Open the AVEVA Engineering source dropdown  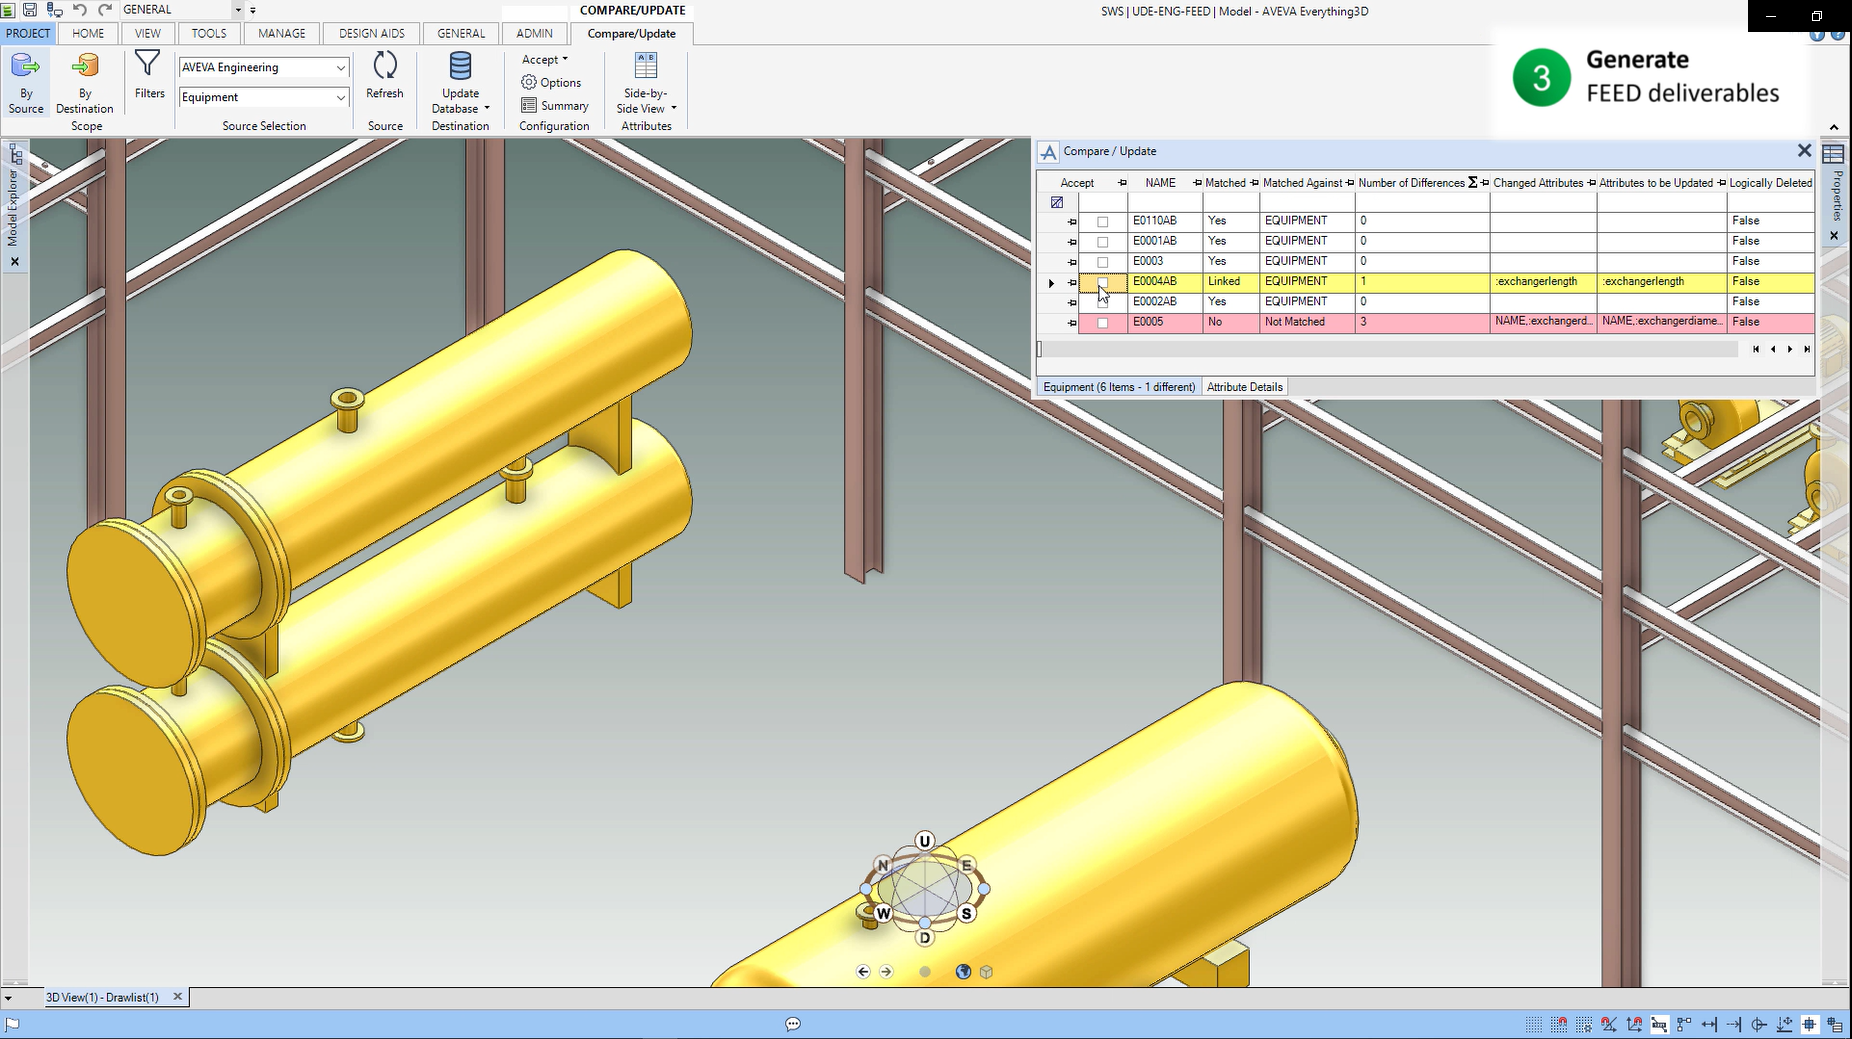coord(341,67)
